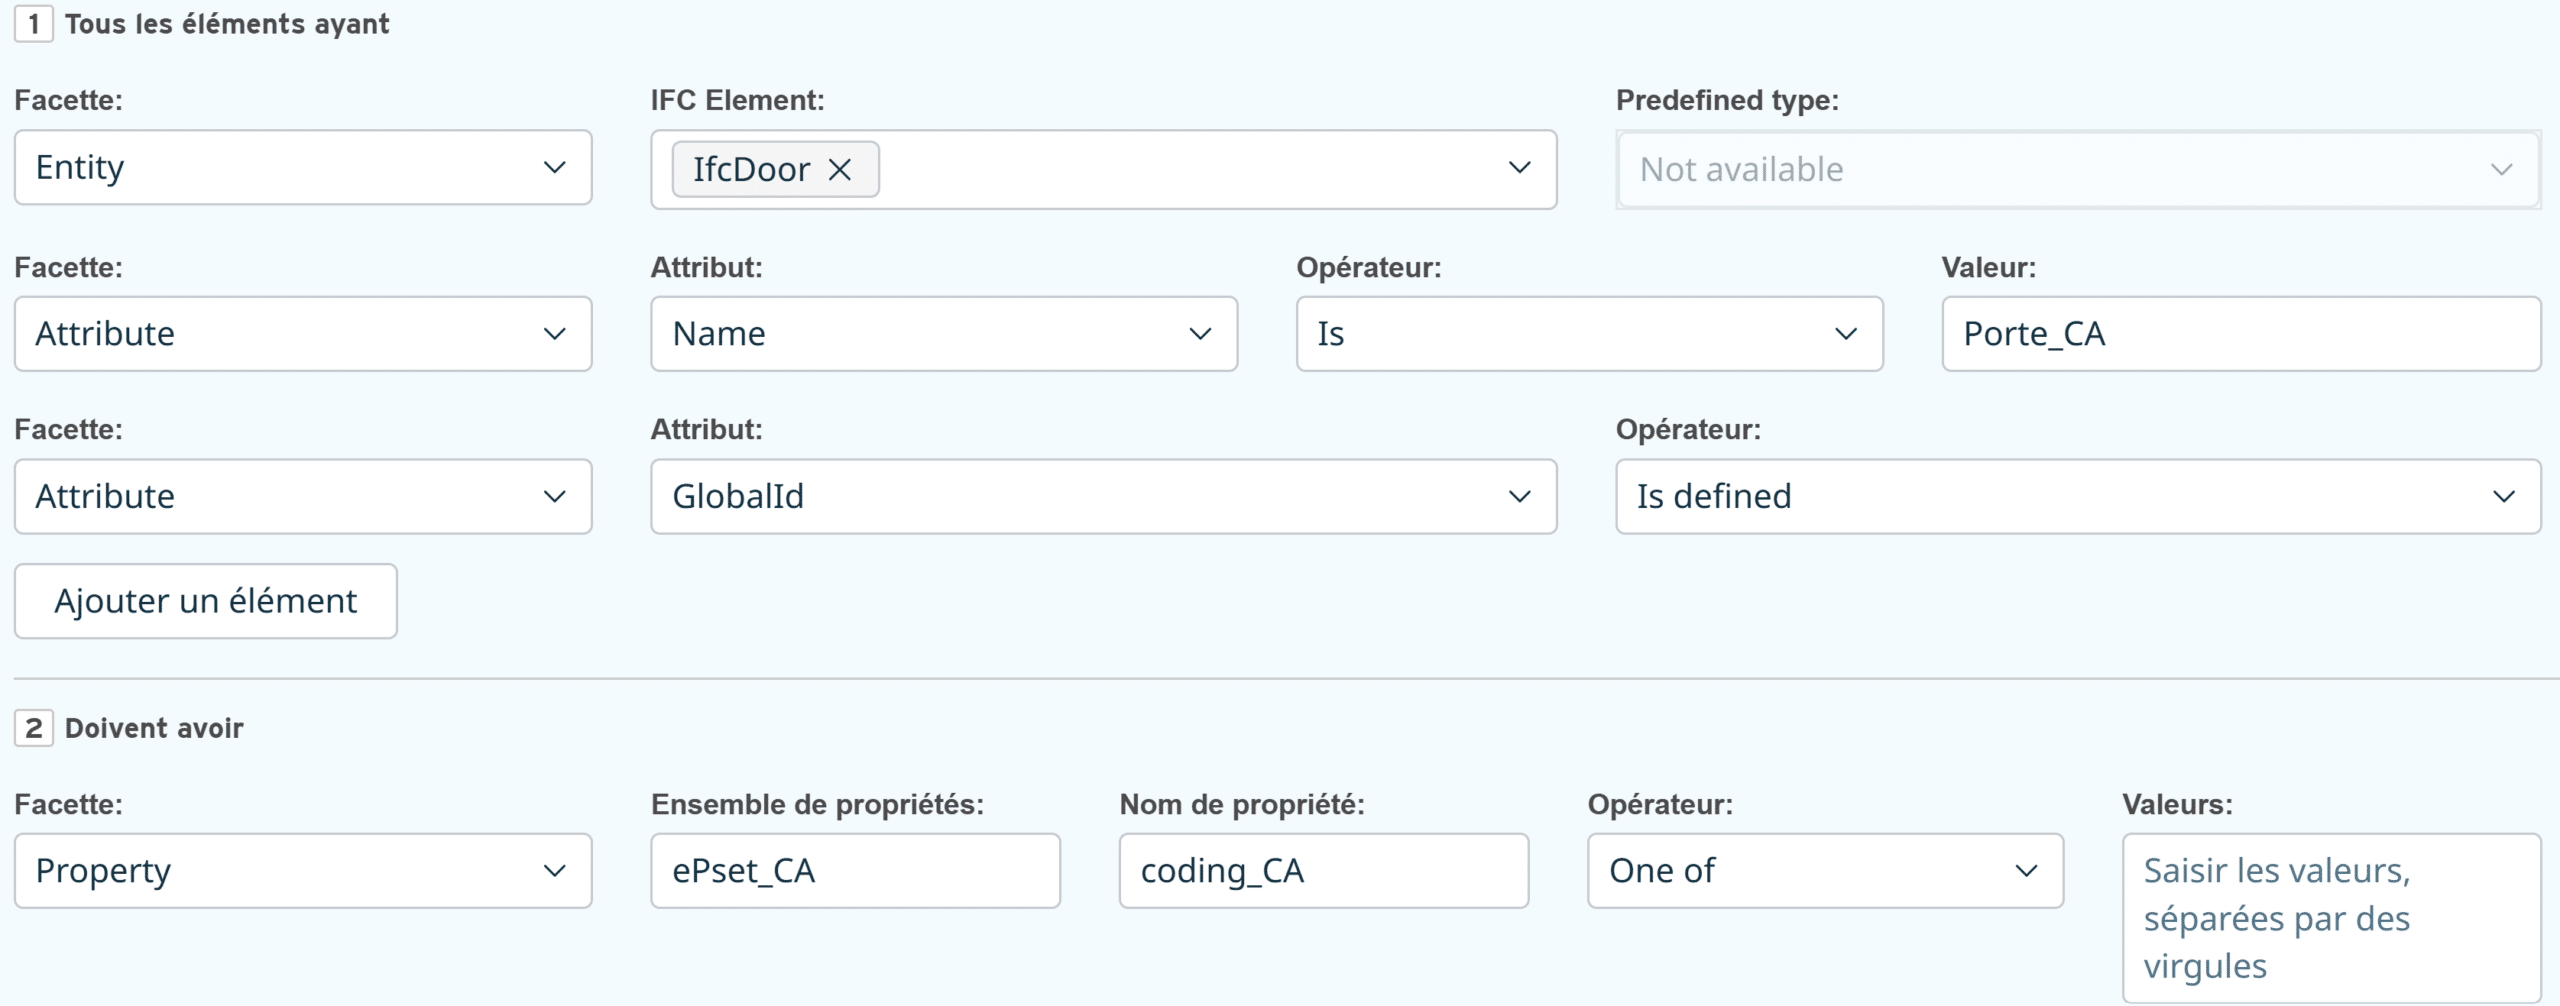
Task: Click the Valeurs comma-separated text area
Action: point(2331,918)
